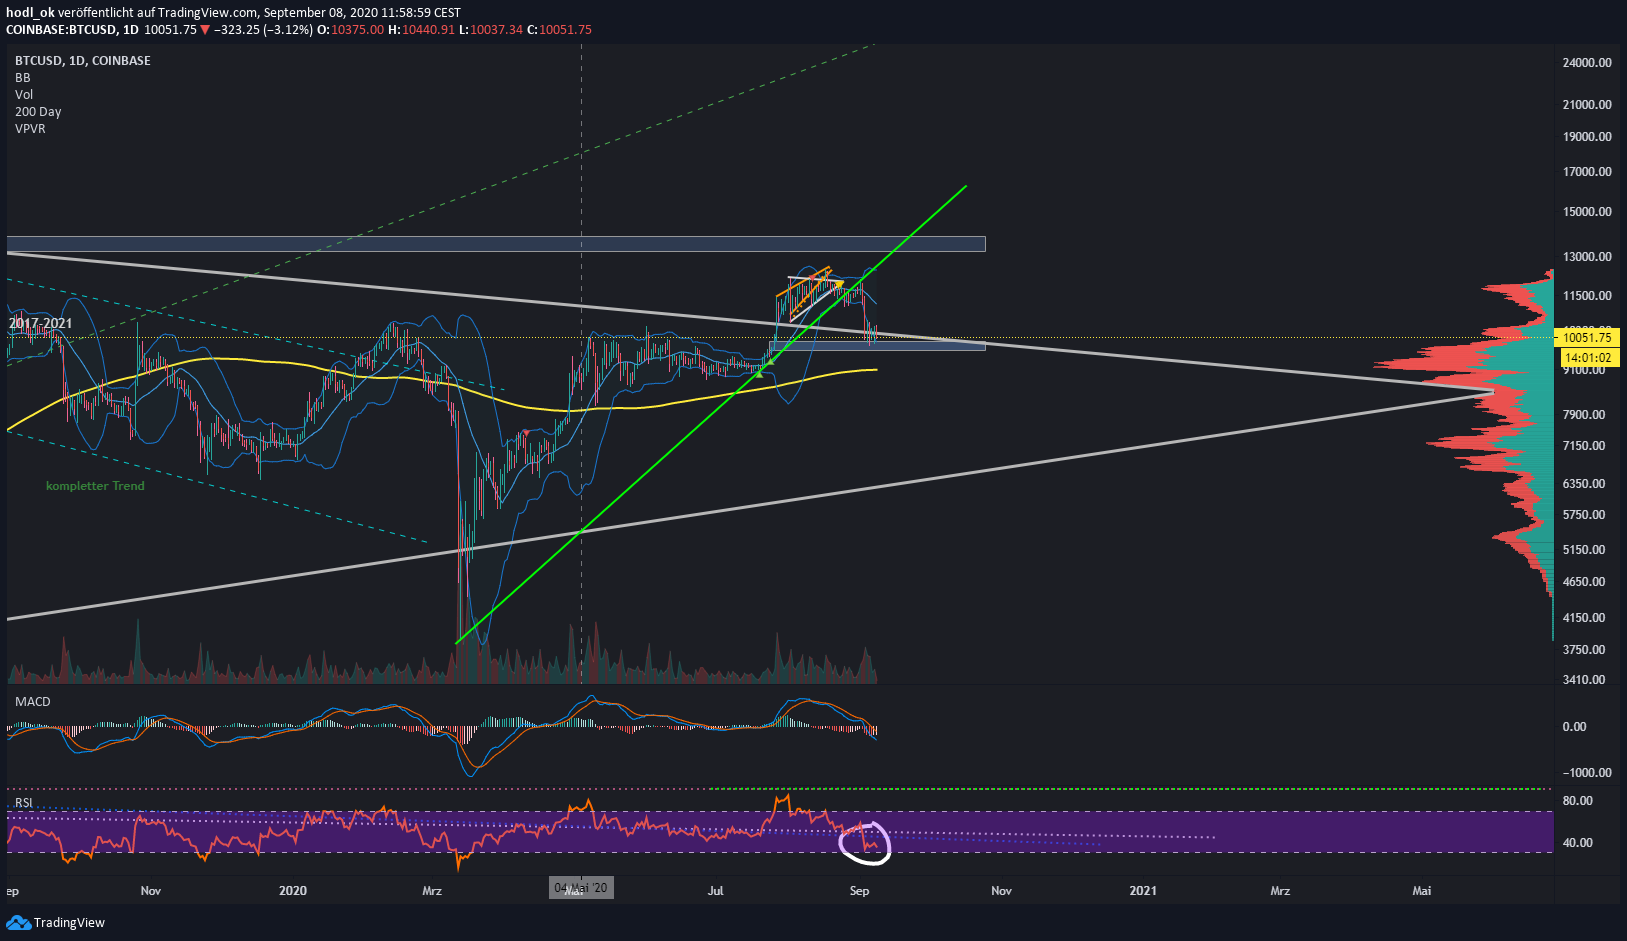Viewport: 1627px width, 941px height.
Task: Click the low value L:10037.34
Action: pos(491,30)
